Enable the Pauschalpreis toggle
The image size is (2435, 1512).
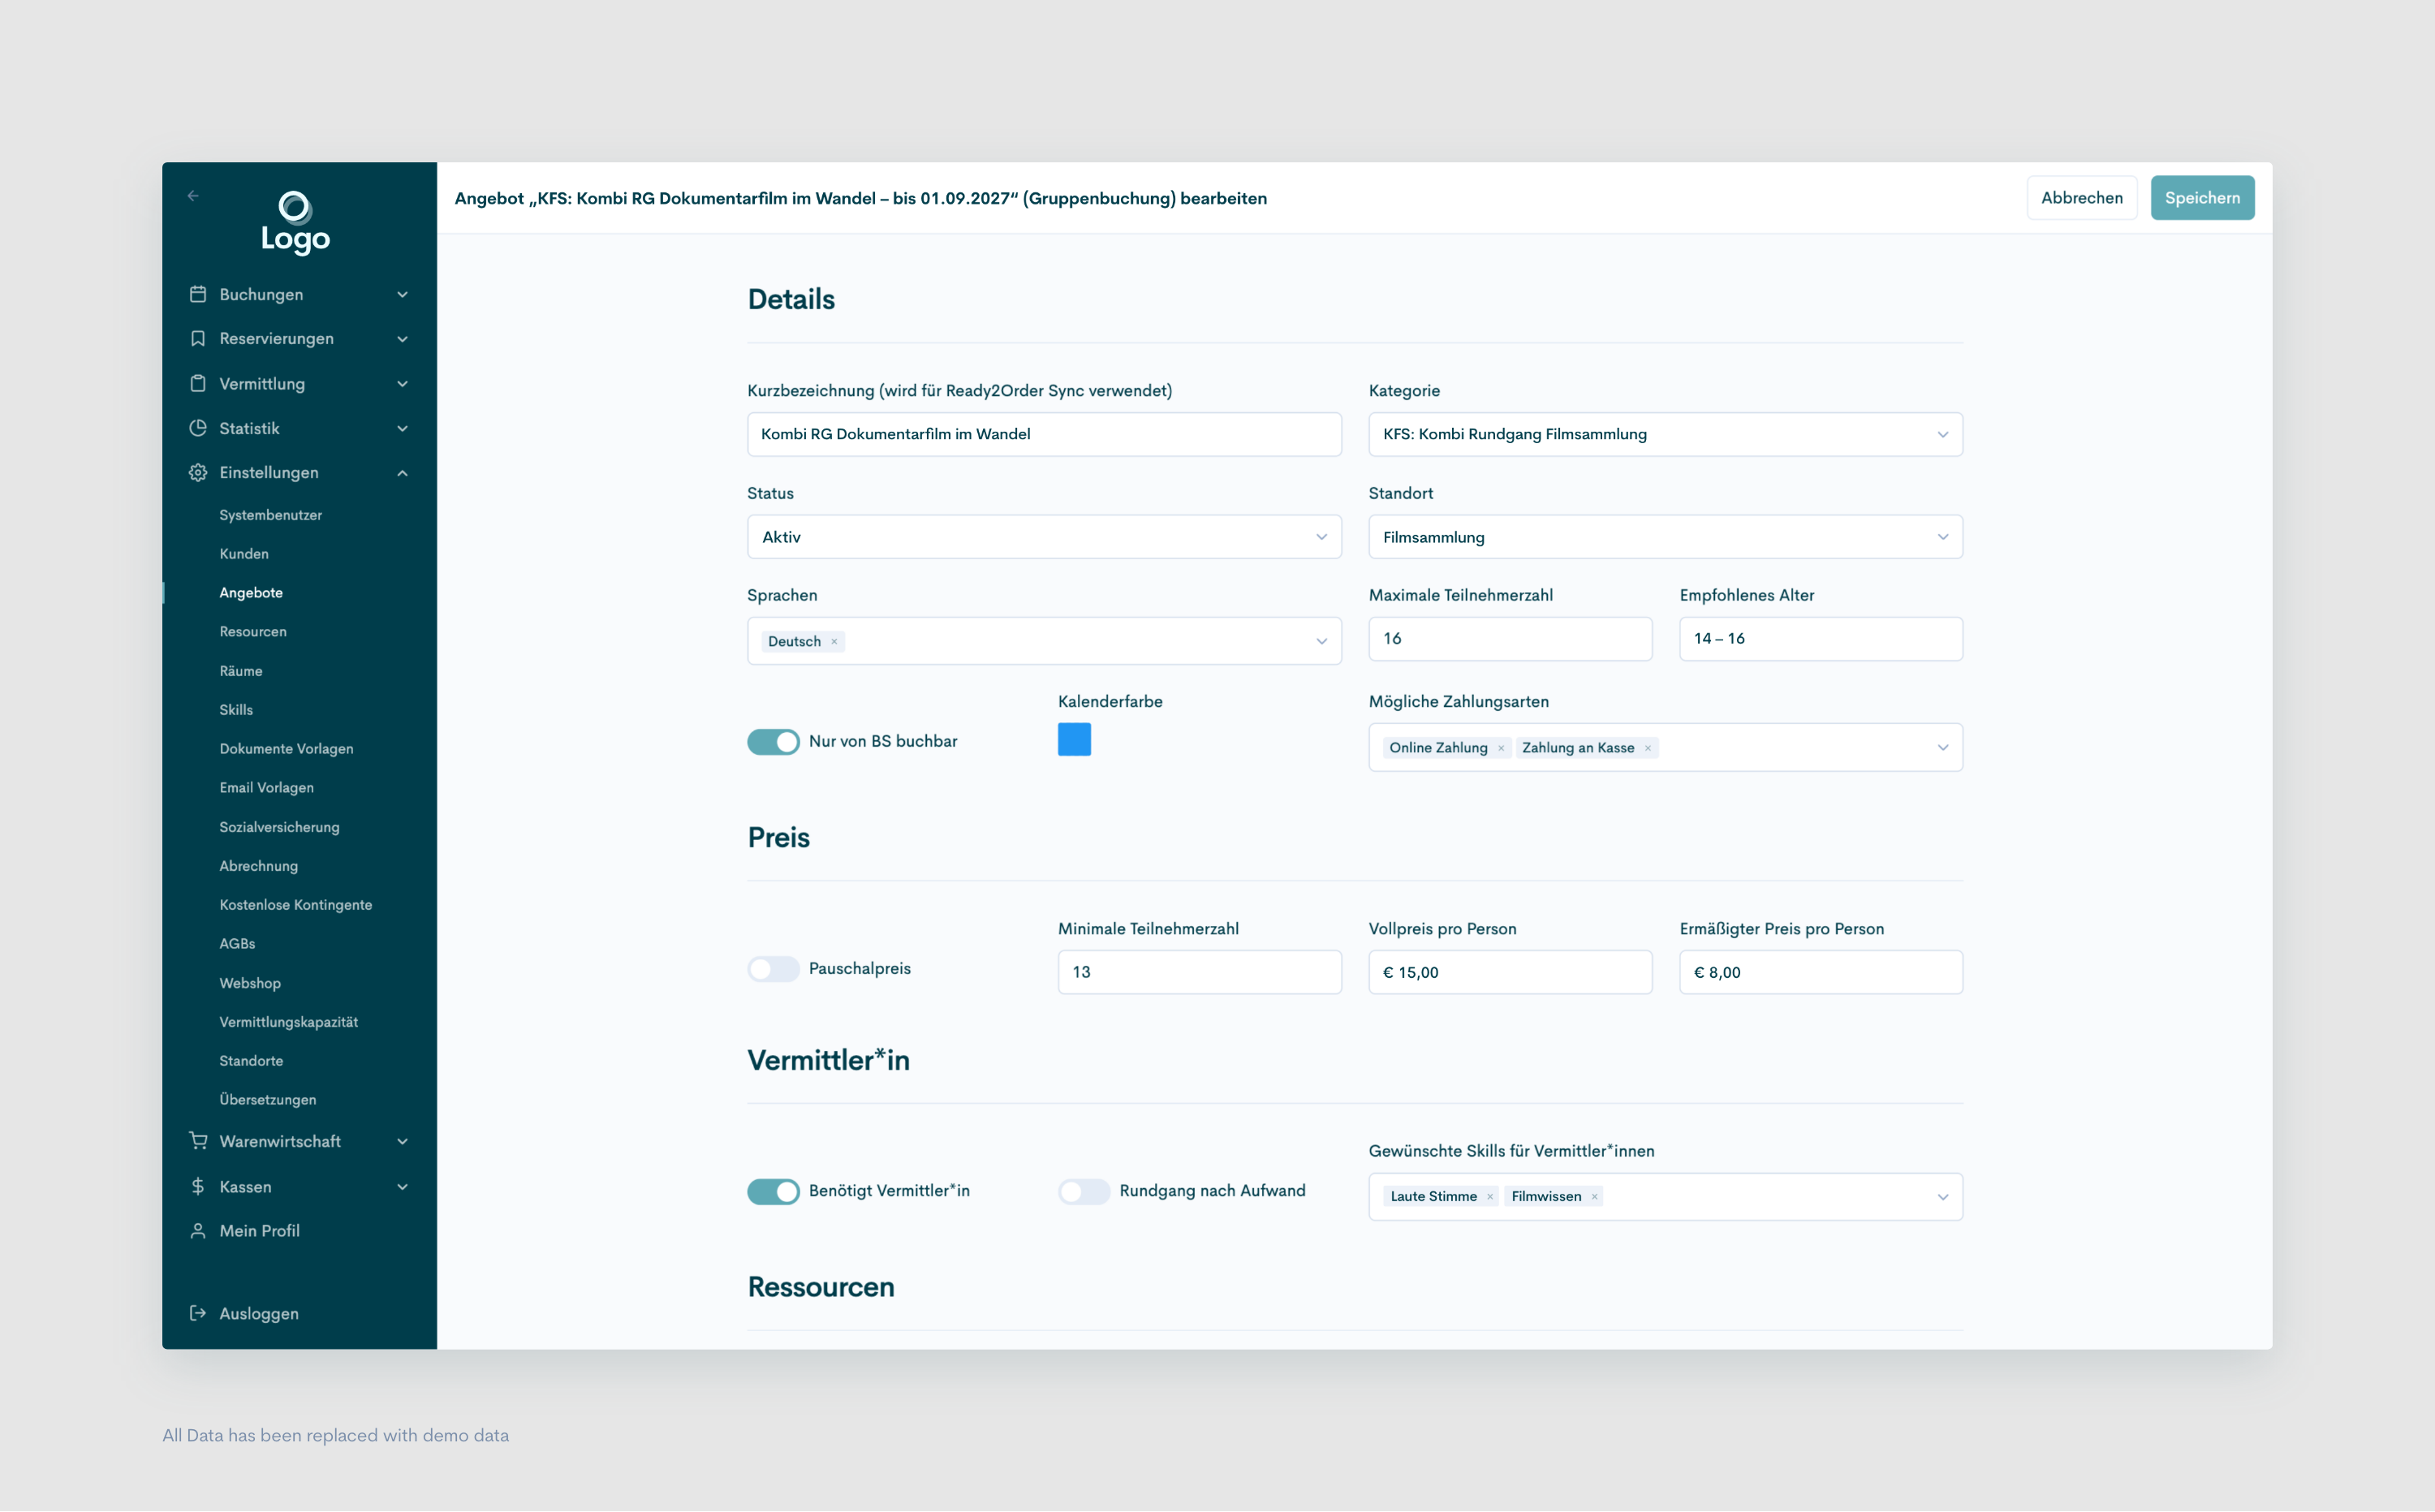(x=773, y=969)
